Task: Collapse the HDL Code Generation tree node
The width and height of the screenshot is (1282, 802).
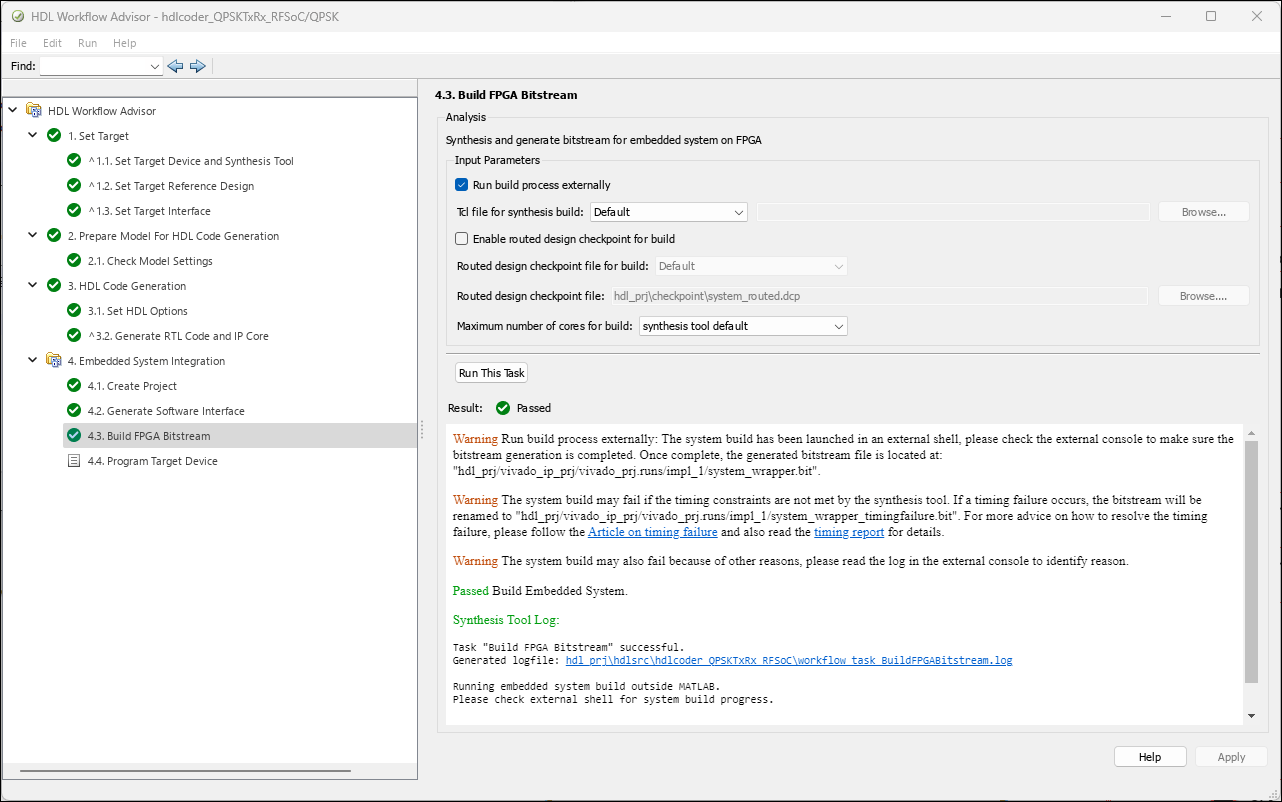Action: point(33,286)
